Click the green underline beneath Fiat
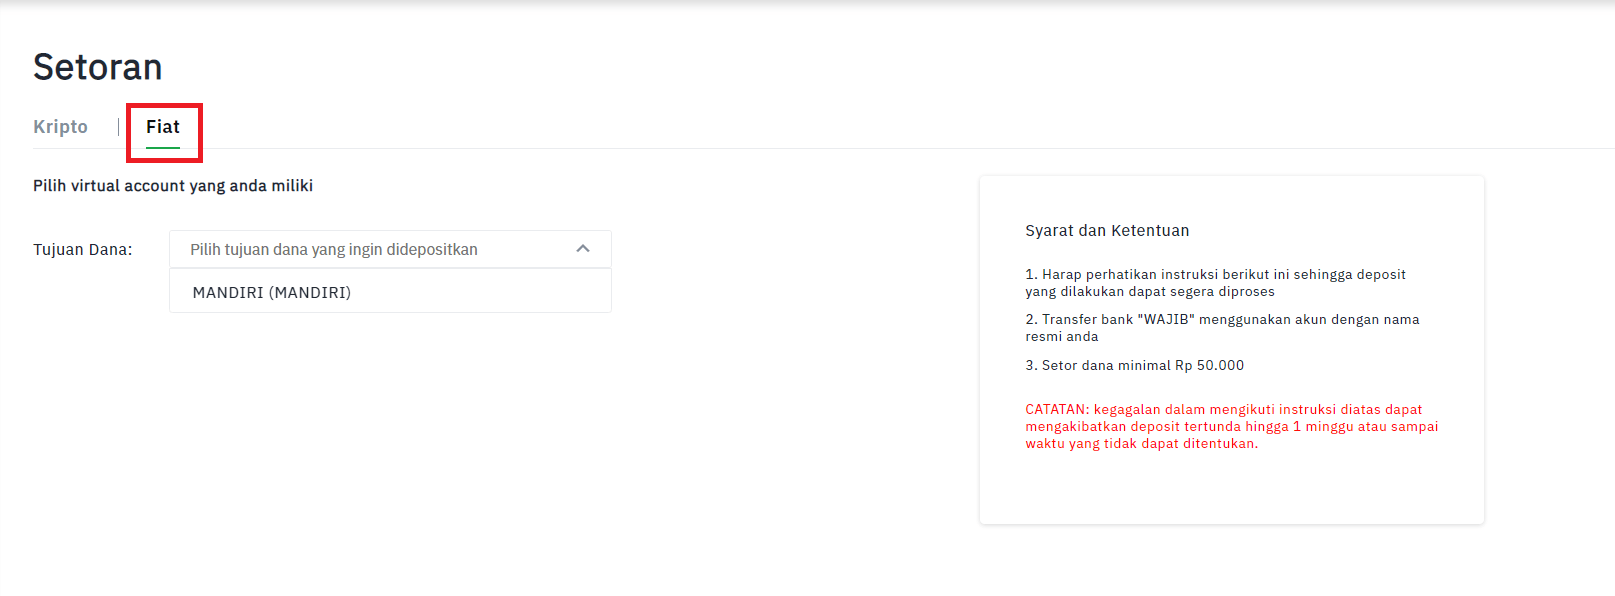The image size is (1615, 596). (163, 148)
